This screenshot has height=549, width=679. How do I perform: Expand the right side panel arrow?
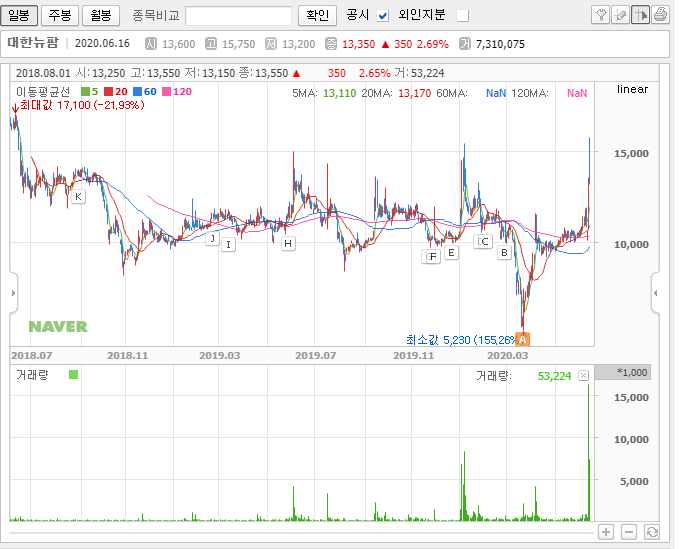[x=656, y=293]
